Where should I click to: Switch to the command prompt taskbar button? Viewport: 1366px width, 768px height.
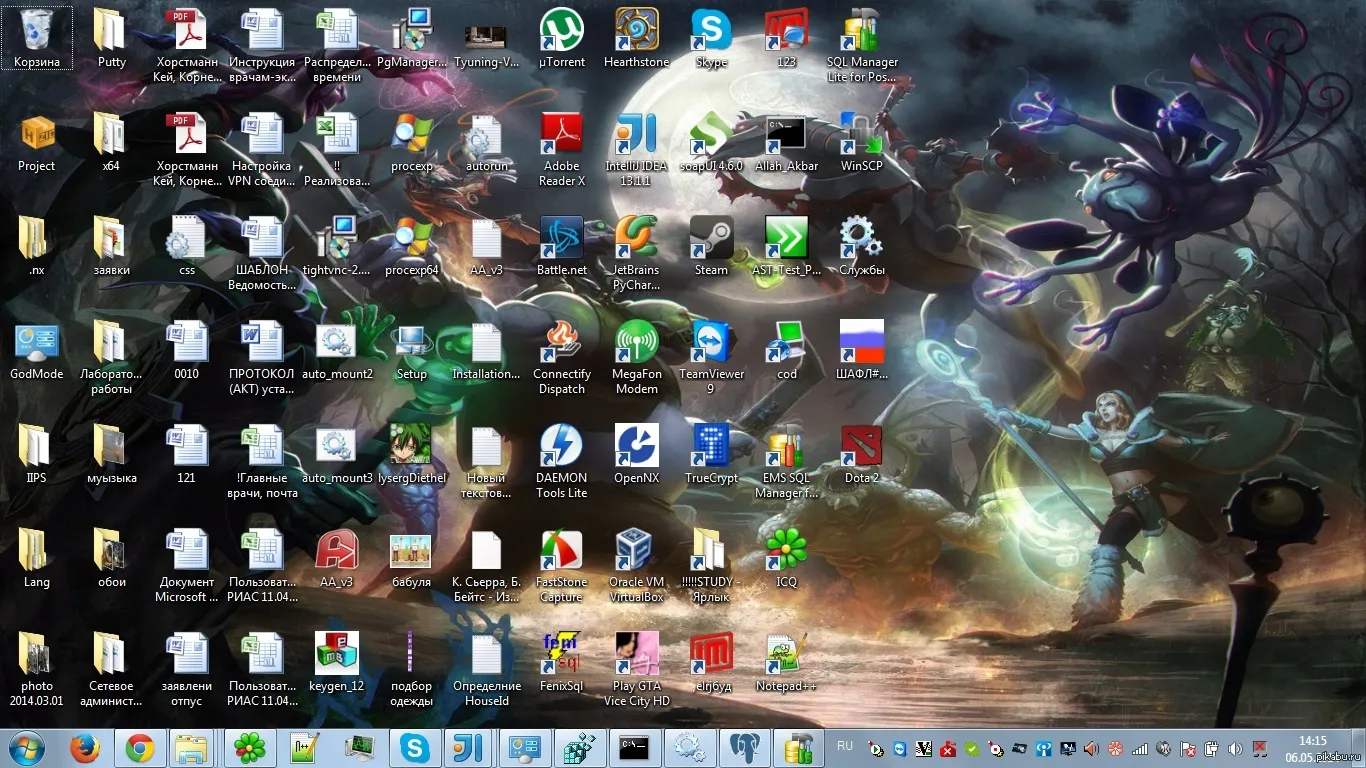(634, 748)
